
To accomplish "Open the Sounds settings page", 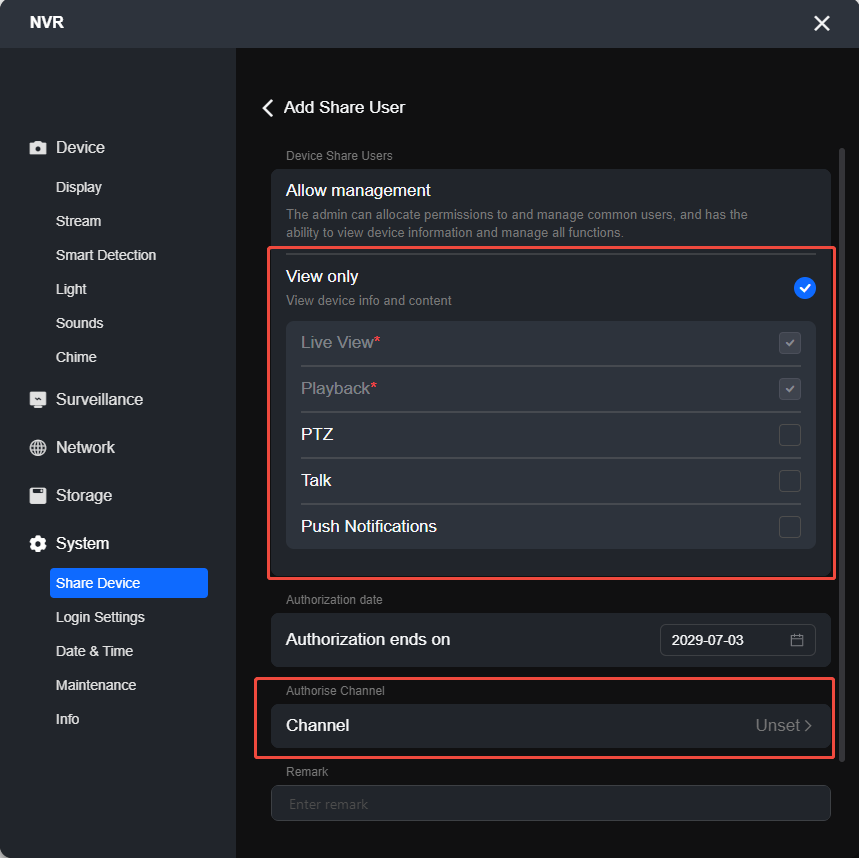I will [x=79, y=323].
